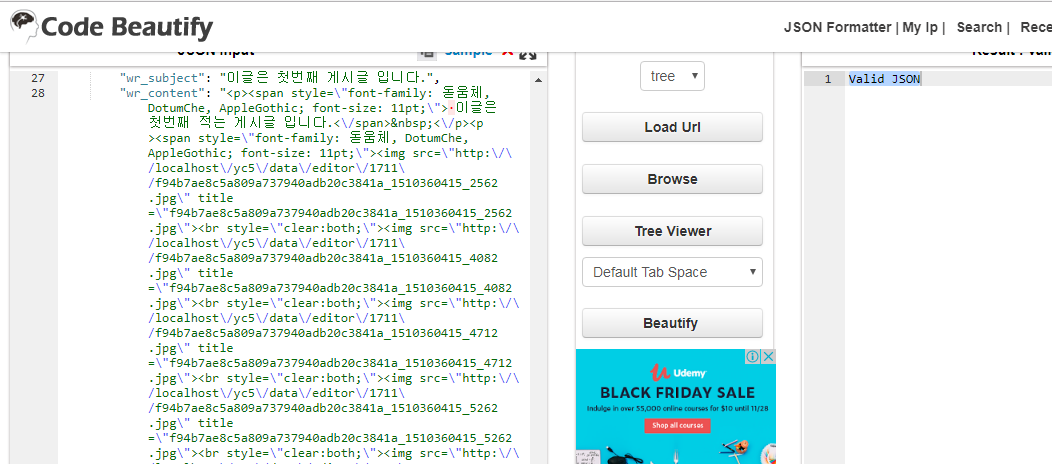Expand the Default Tab Space dropdown

(672, 272)
